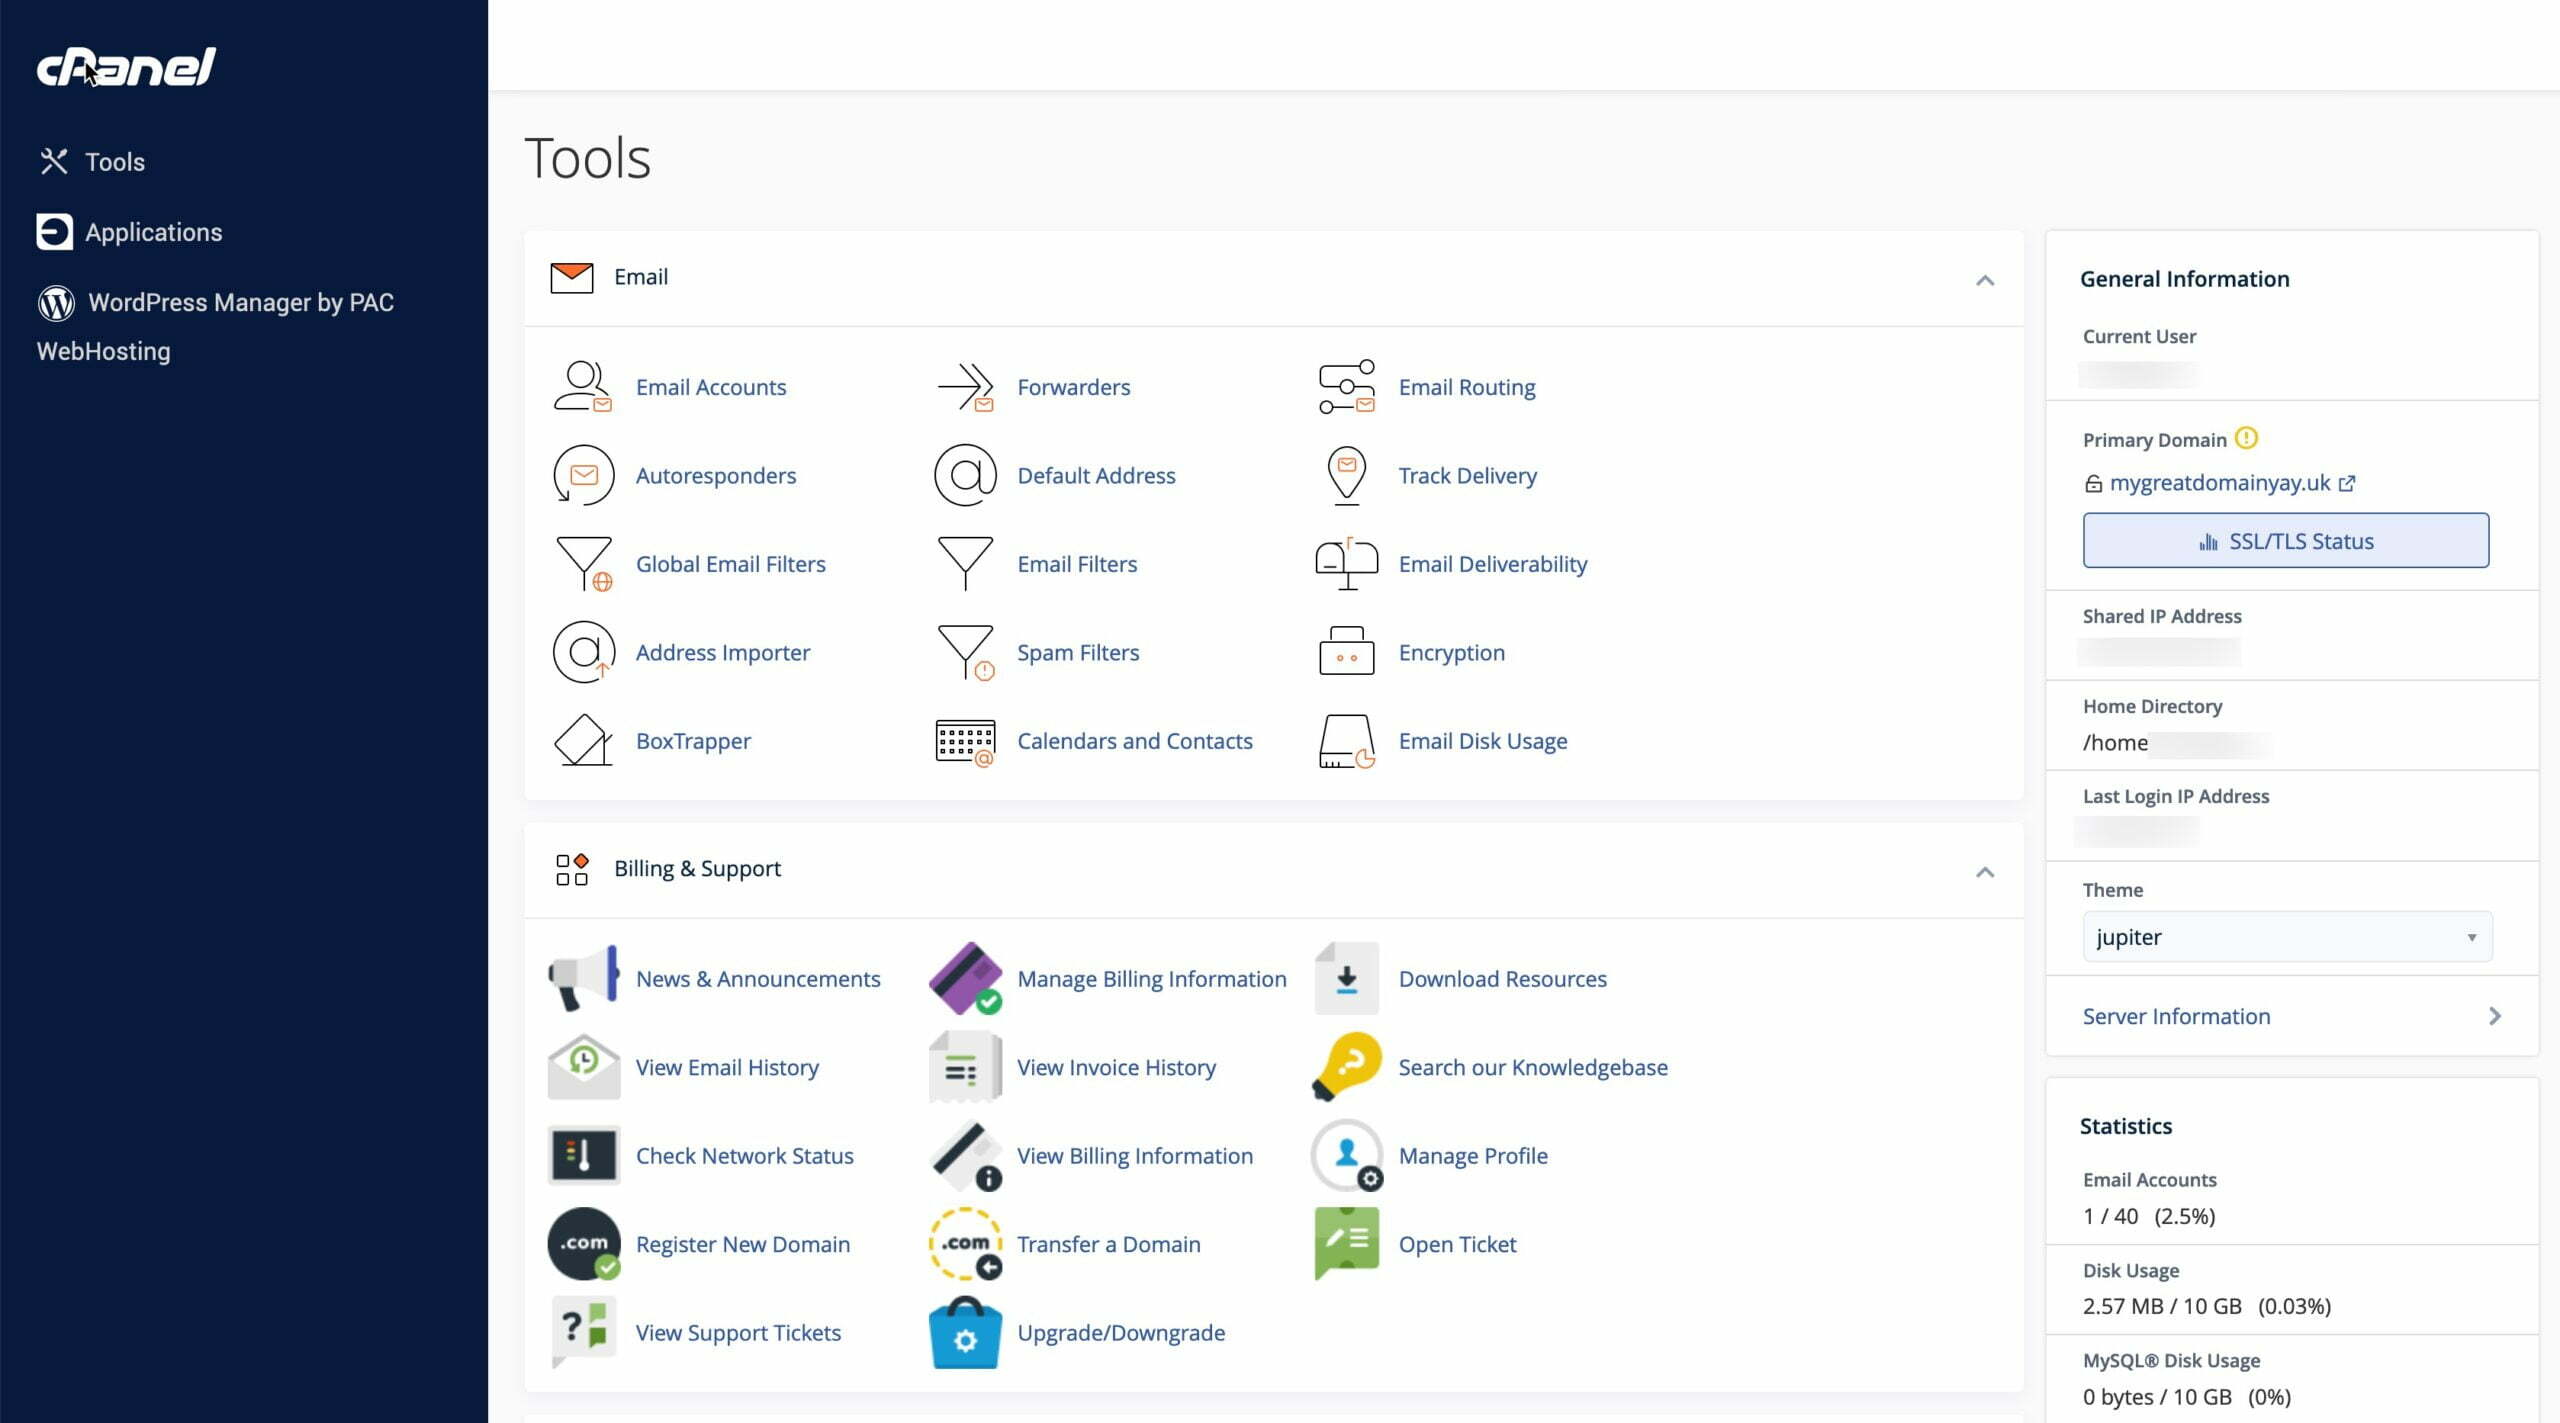The width and height of the screenshot is (2560, 1423).
Task: Open Email Disk Usage
Action: point(1482,740)
